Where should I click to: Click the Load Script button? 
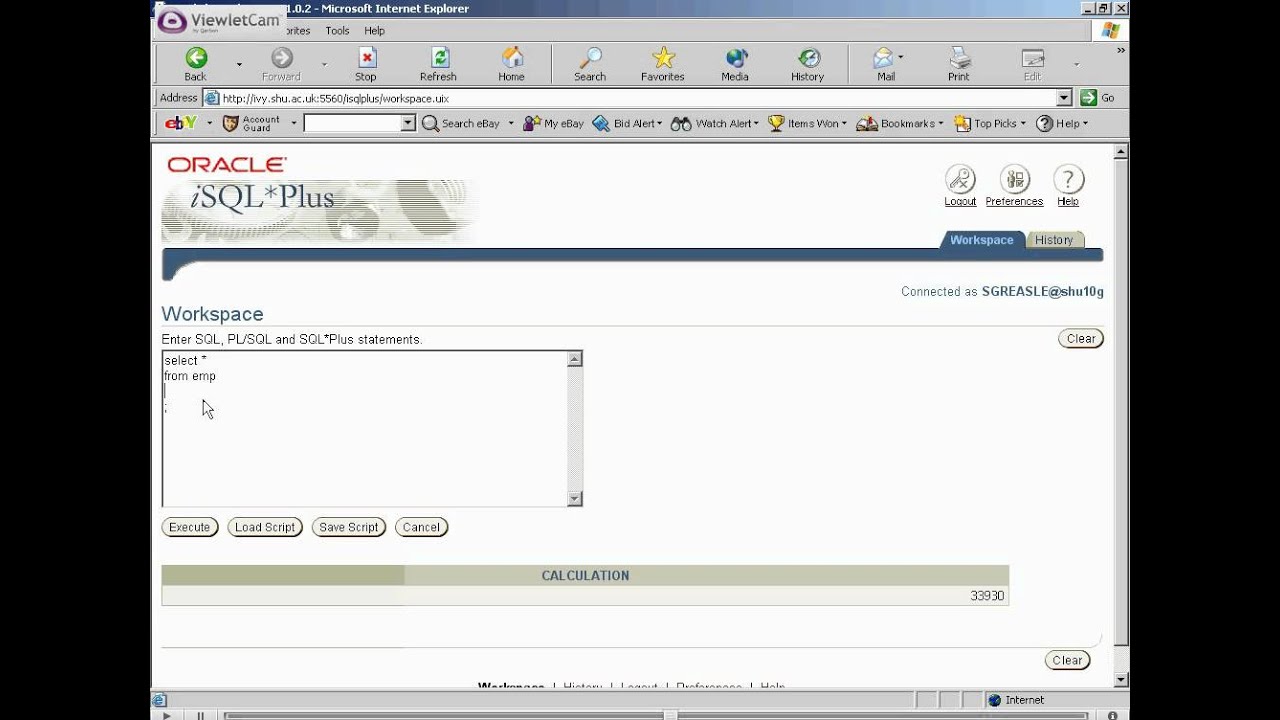tap(265, 527)
